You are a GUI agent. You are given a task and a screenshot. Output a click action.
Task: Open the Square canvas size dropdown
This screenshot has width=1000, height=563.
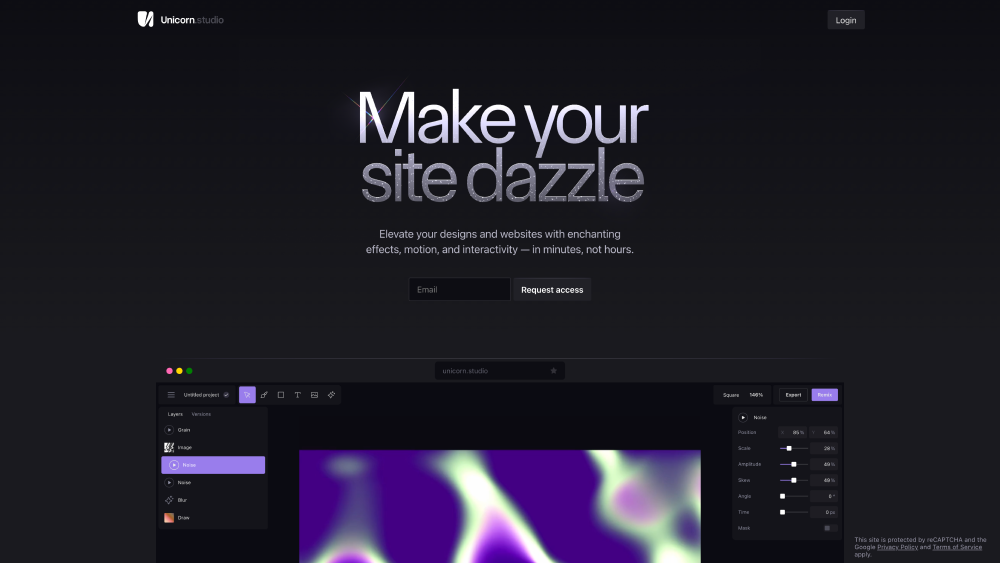point(731,395)
